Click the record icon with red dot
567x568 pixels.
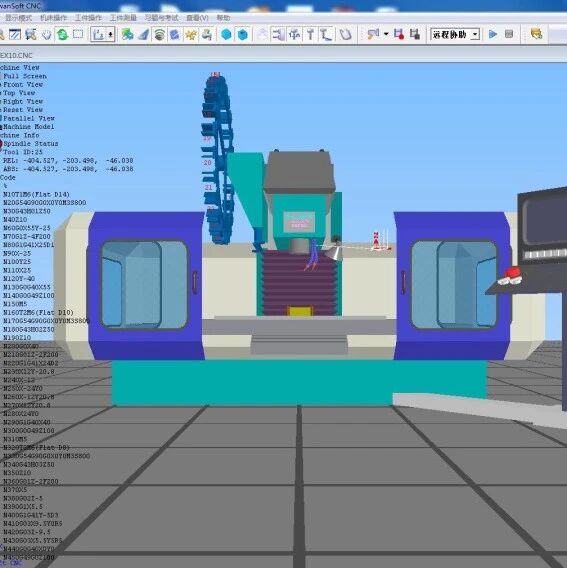pos(399,34)
